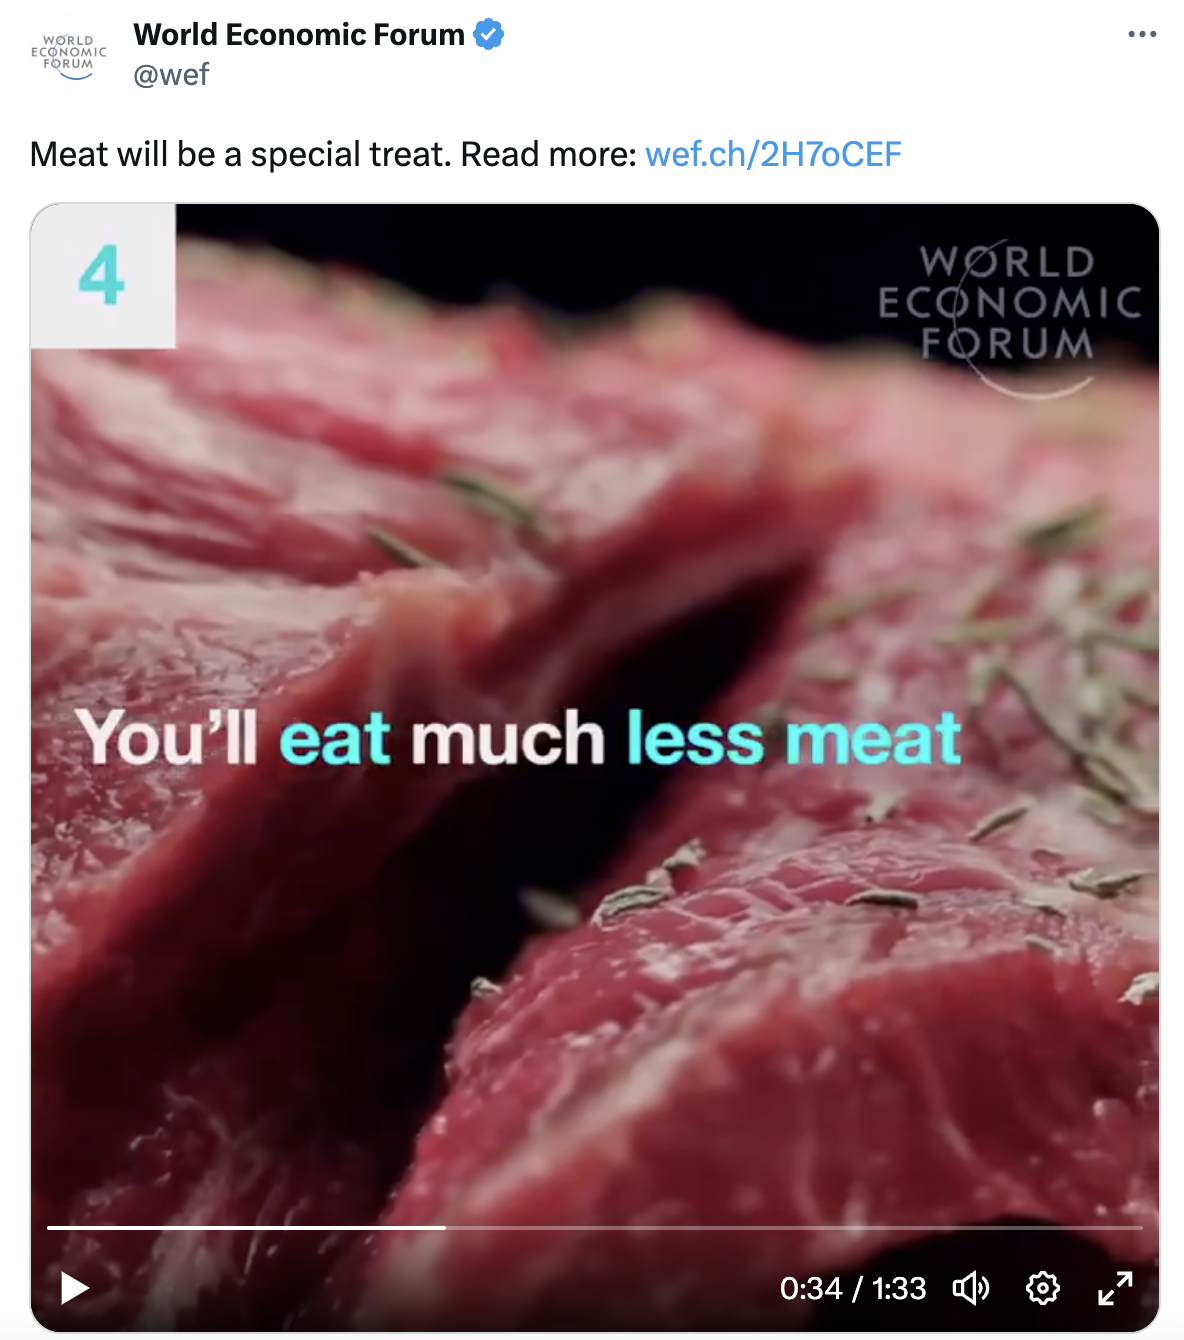Open the three-dot more options menu
The image size is (1184, 1340).
1142,34
